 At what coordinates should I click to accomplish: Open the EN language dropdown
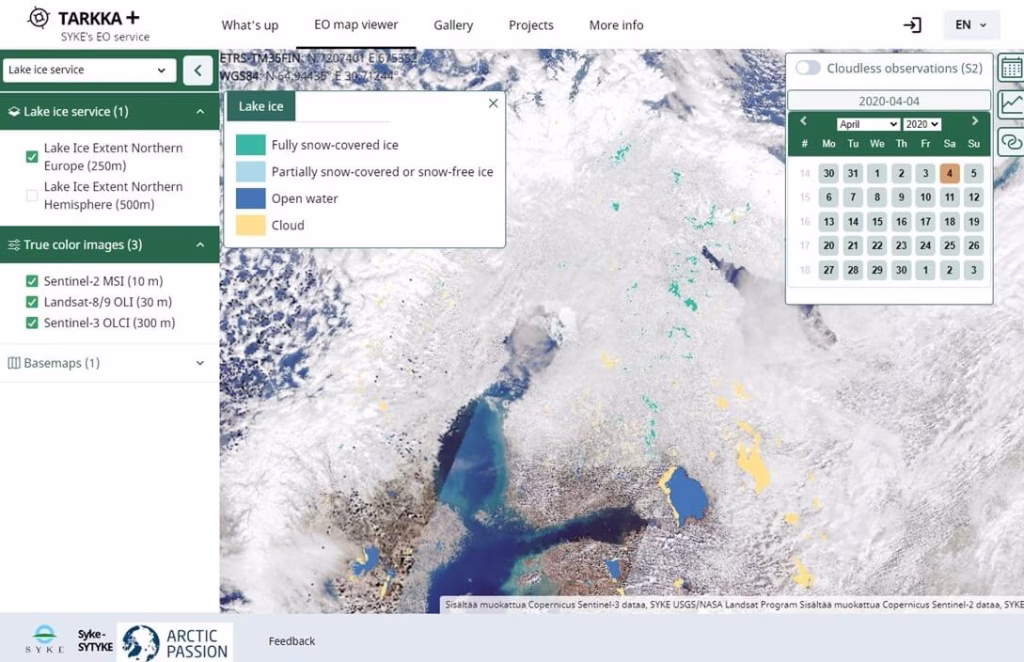pos(971,25)
